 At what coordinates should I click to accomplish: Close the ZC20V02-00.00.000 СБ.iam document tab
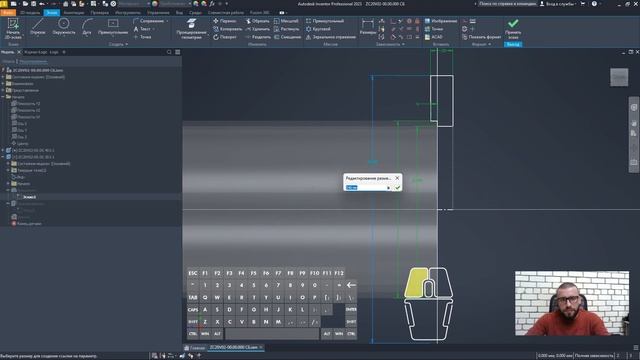[x=261, y=347]
